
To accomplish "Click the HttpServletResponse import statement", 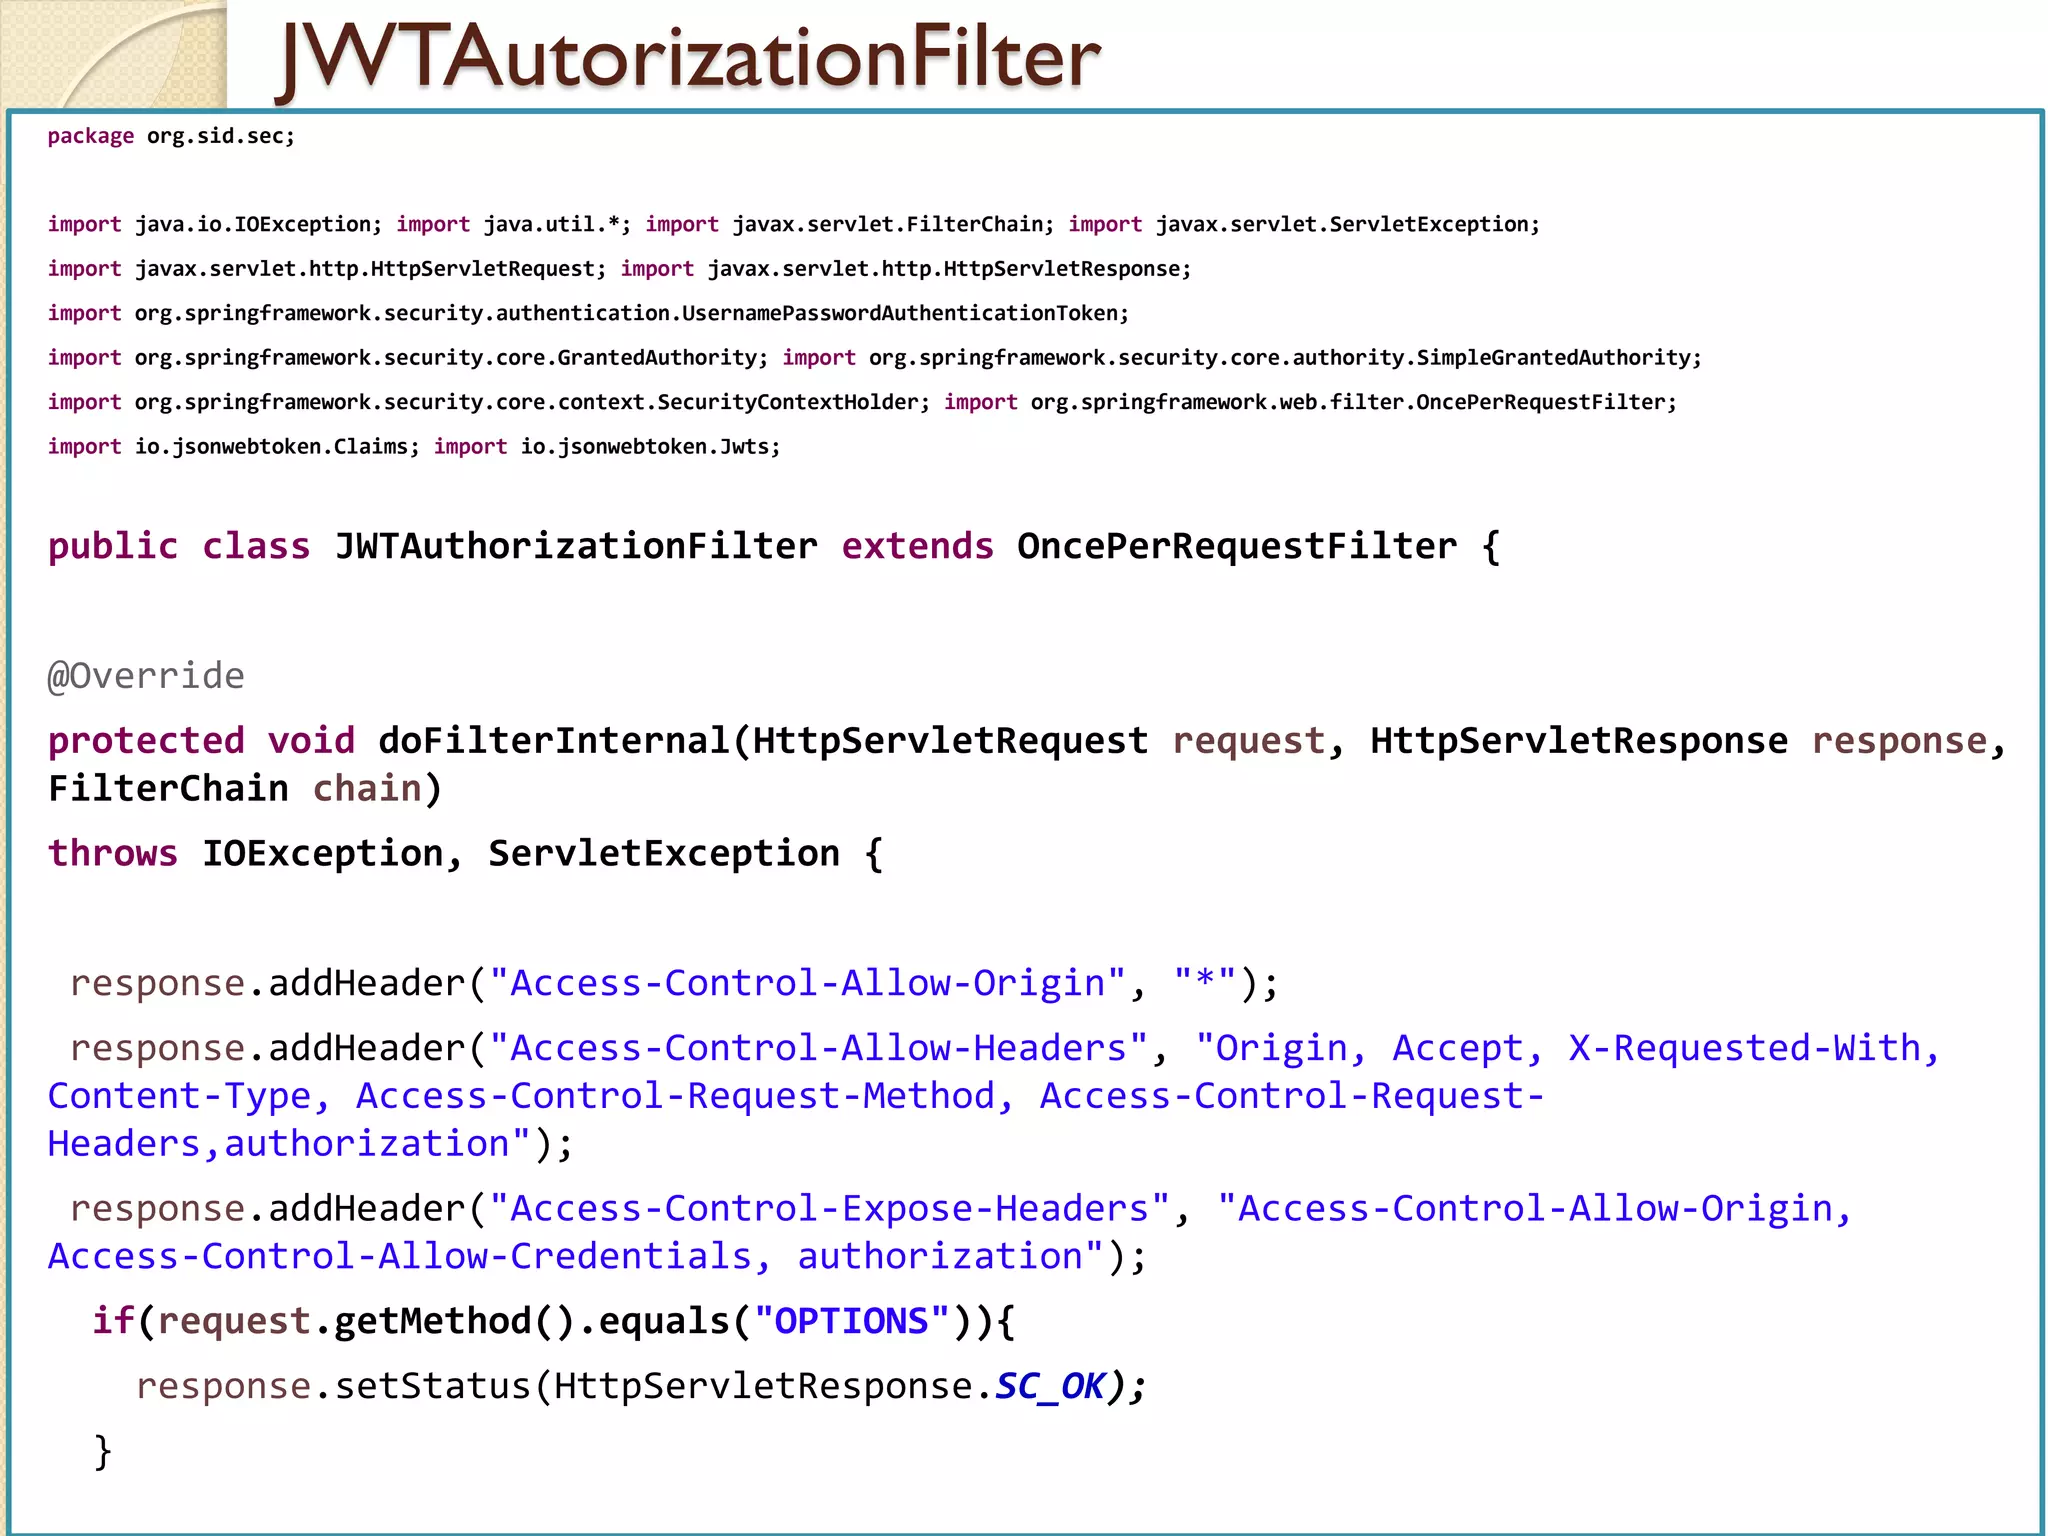I will pos(905,269).
